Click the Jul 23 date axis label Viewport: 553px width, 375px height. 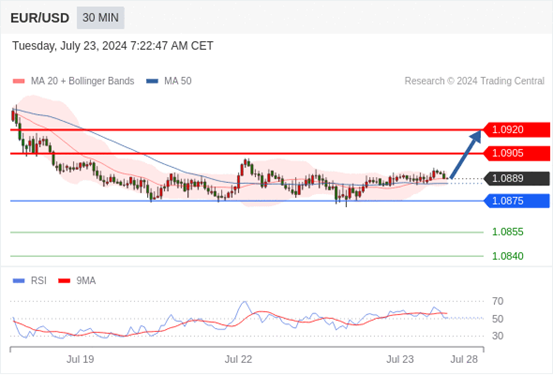(400, 359)
